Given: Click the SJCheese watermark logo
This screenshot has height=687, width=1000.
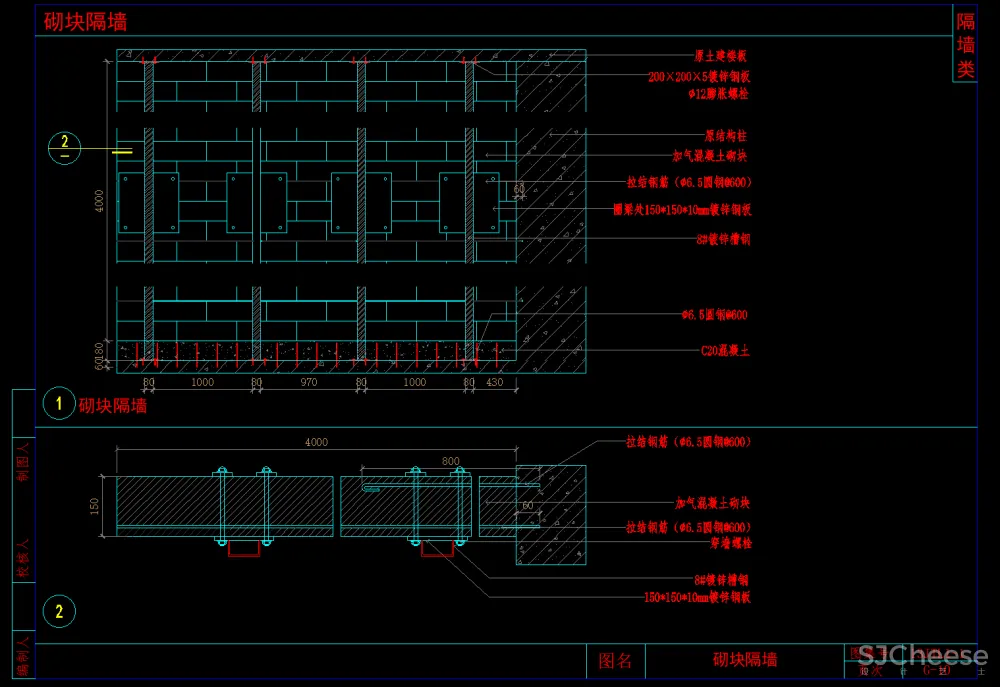Looking at the screenshot, I should coord(922,657).
